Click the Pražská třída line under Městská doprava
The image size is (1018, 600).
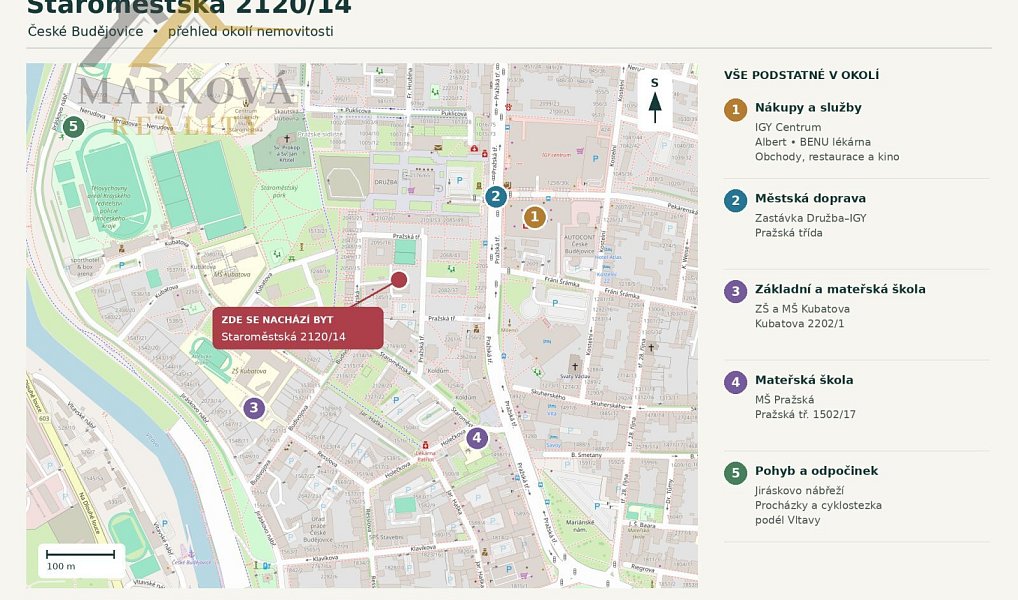(788, 232)
